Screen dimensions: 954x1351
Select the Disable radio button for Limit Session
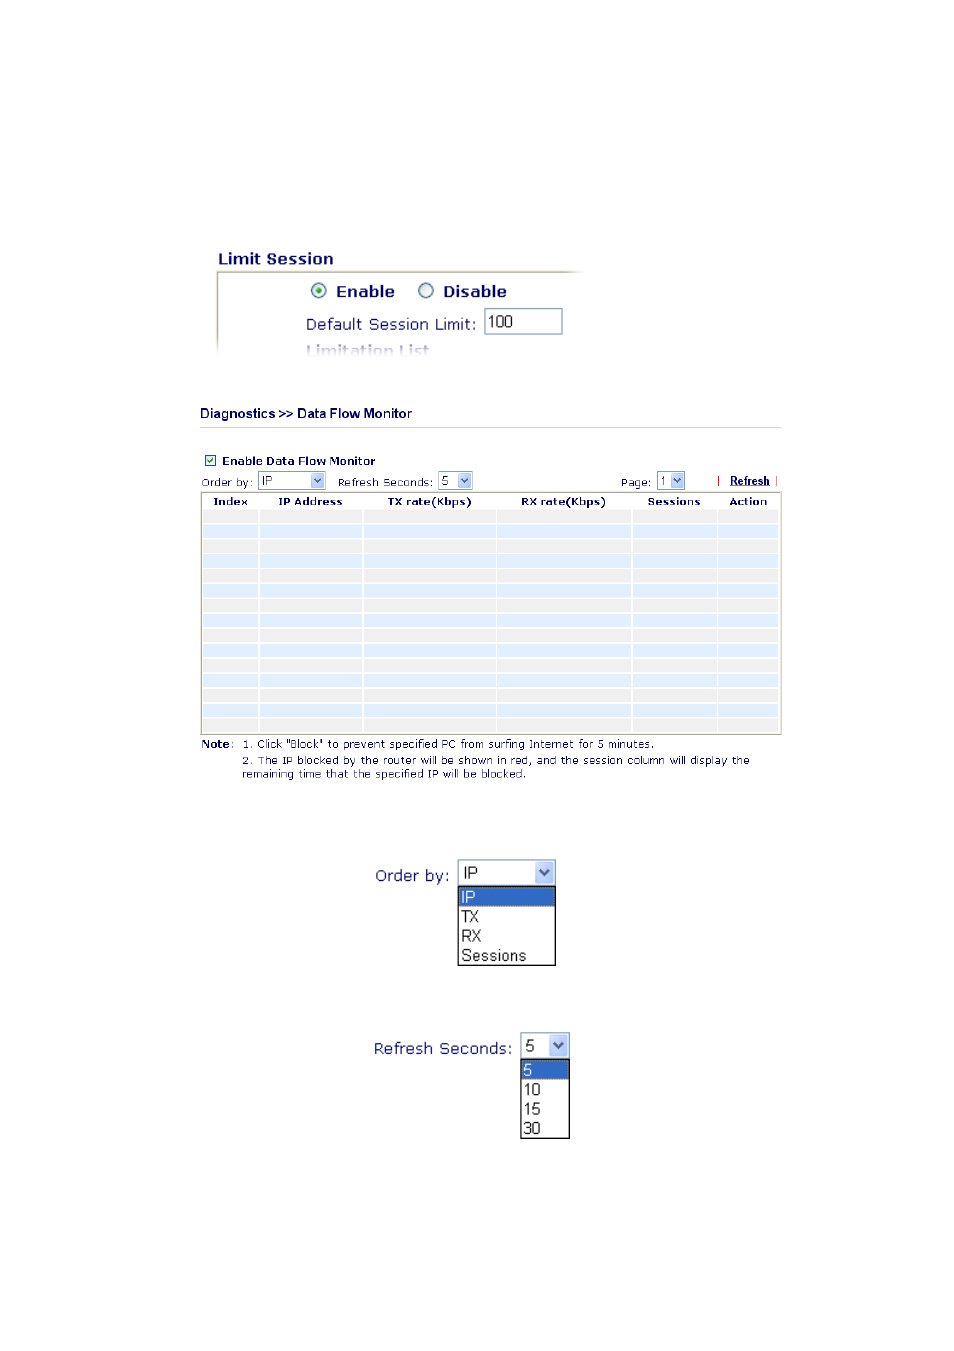[425, 291]
